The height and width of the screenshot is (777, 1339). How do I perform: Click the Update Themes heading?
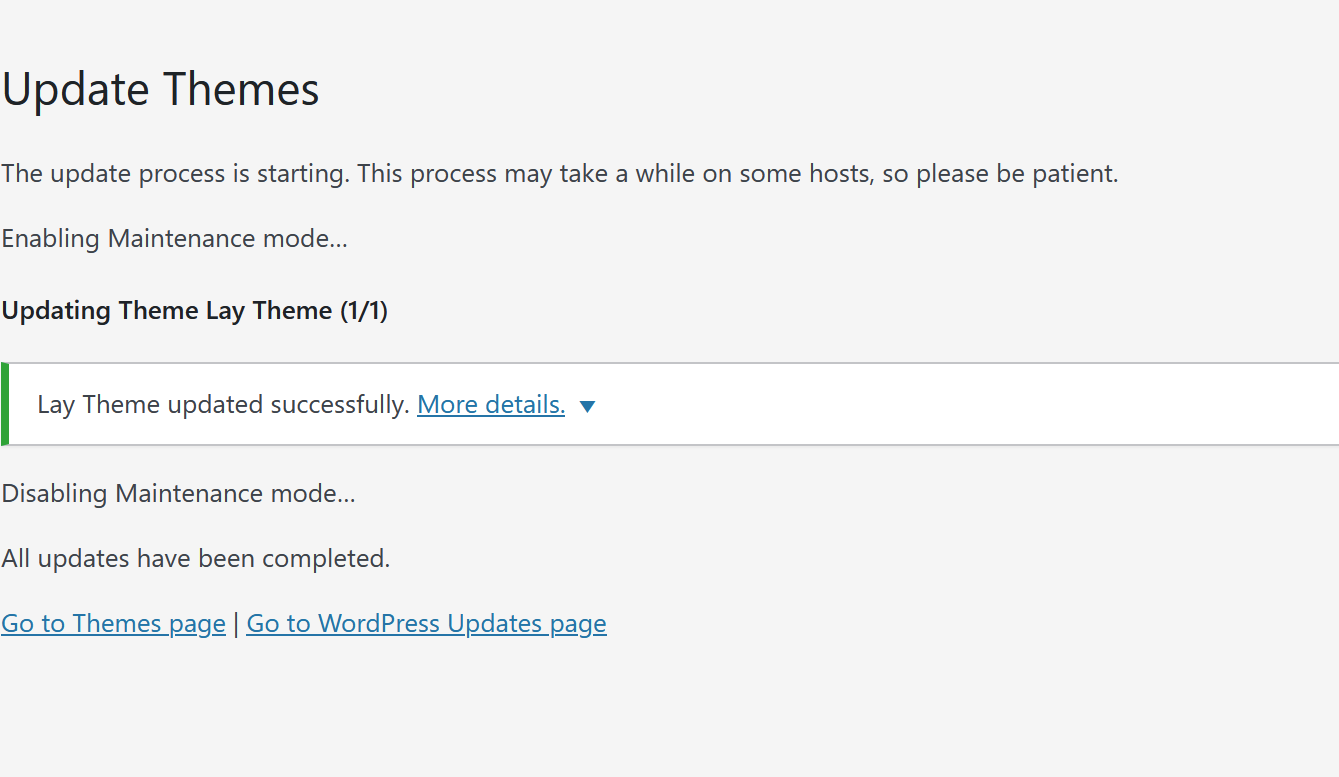click(161, 90)
